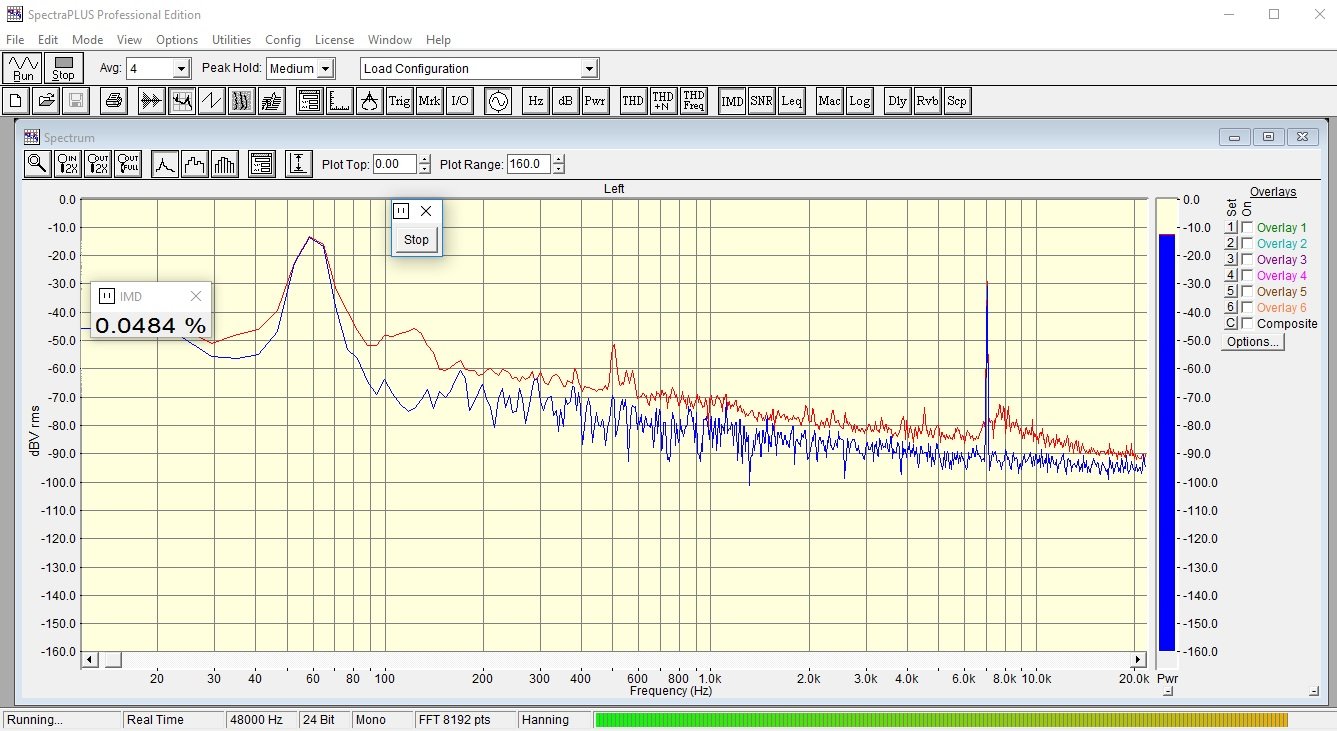The height and width of the screenshot is (731, 1337).
Task: Open file with folder icon
Action: (x=46, y=101)
